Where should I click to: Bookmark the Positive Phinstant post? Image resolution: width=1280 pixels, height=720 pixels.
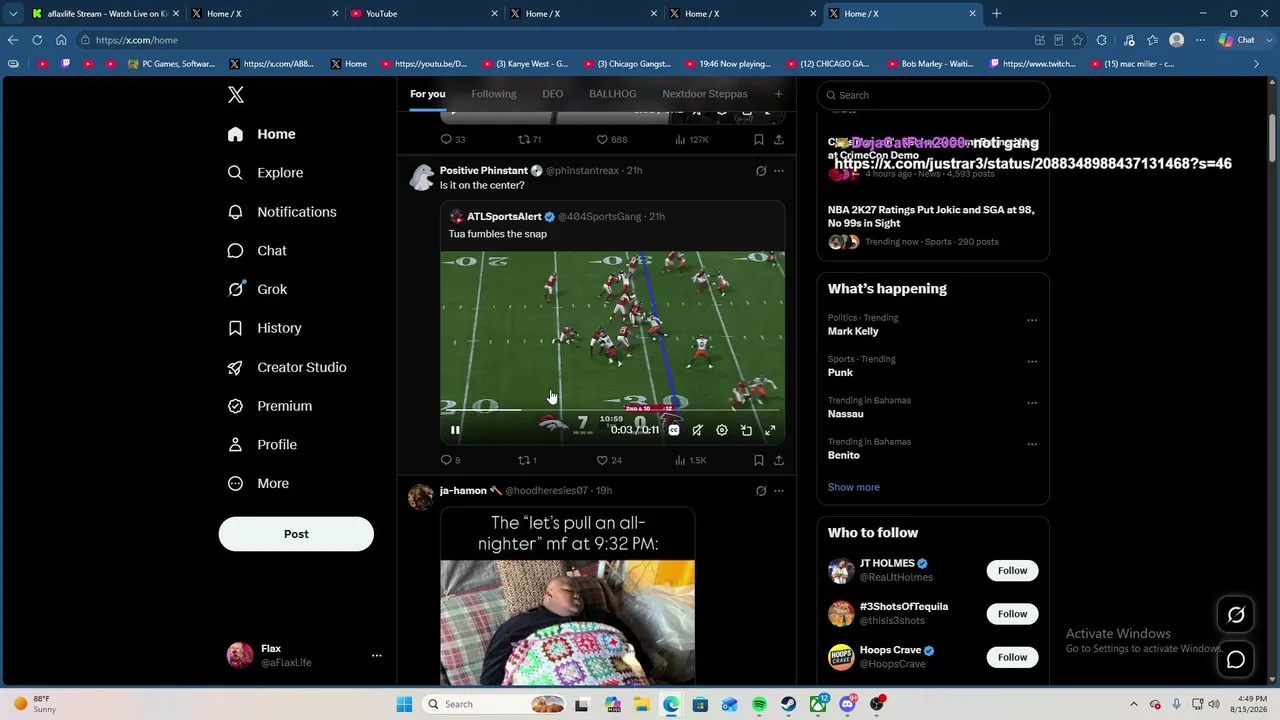click(759, 460)
